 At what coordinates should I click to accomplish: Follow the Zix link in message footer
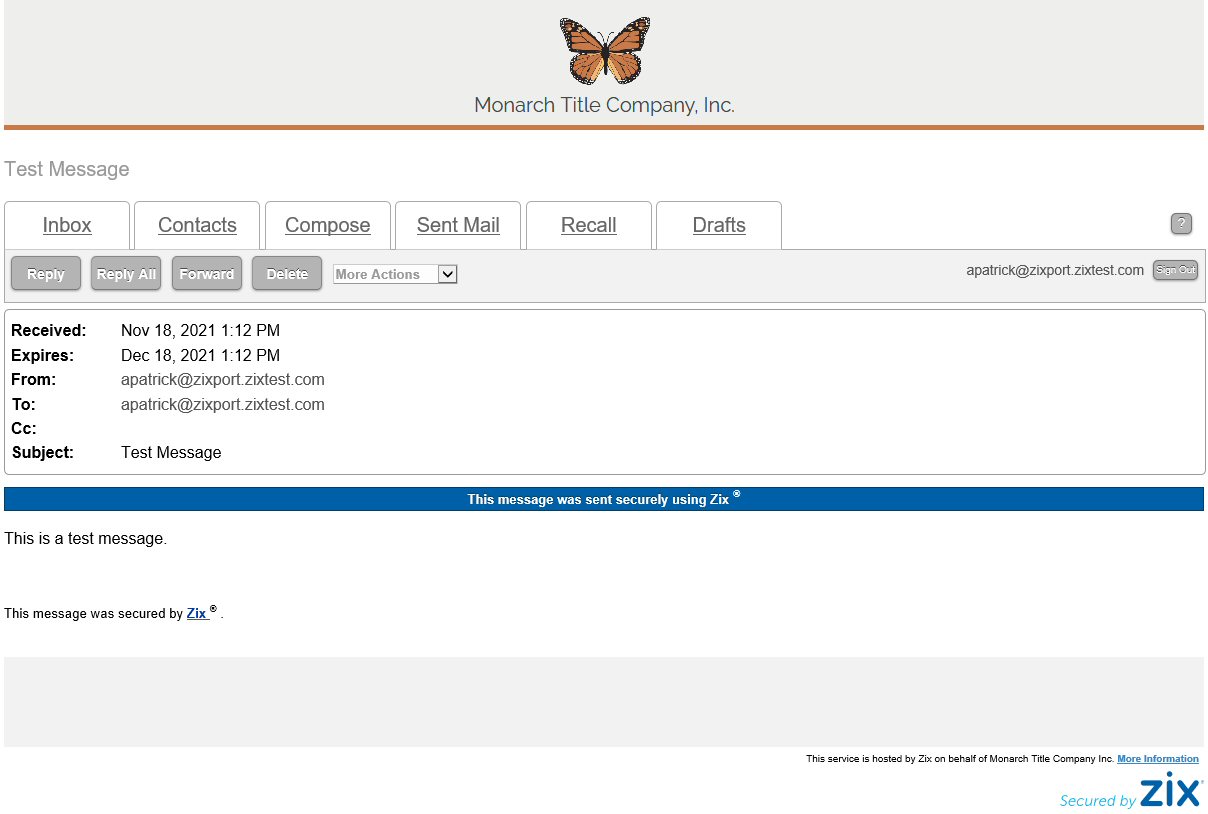(197, 613)
